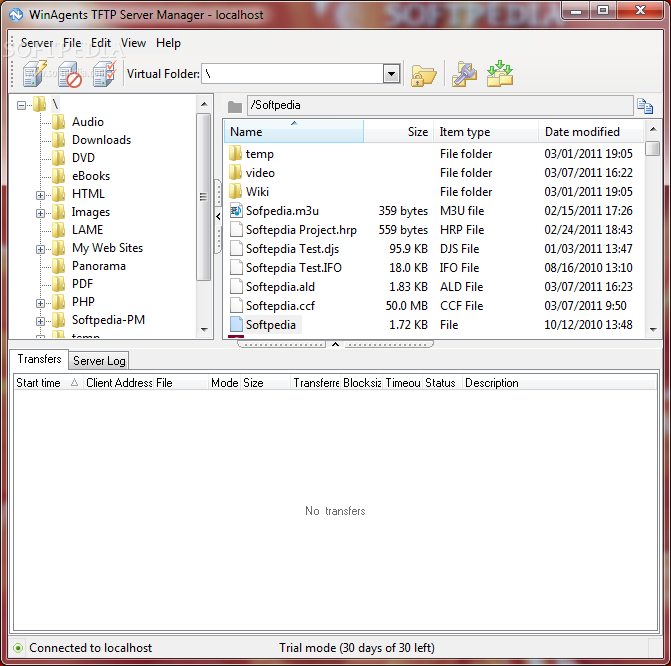Image resolution: width=671 pixels, height=666 pixels.
Task: Open the Edit menu
Action: point(101,43)
